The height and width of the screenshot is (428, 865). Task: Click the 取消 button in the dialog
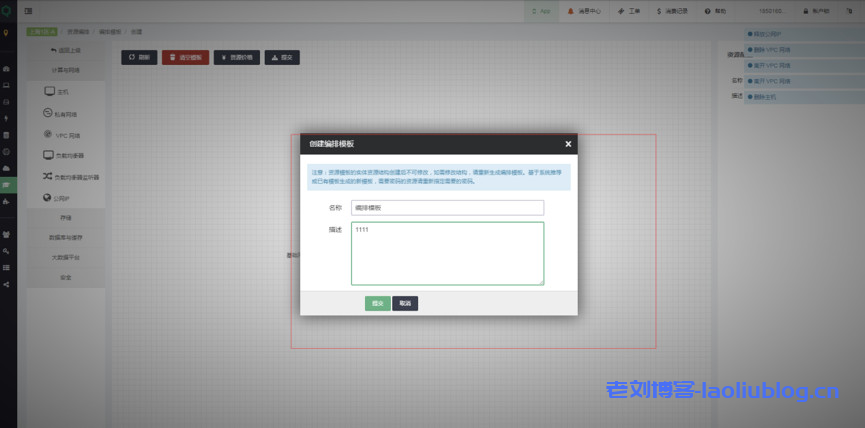tap(405, 303)
